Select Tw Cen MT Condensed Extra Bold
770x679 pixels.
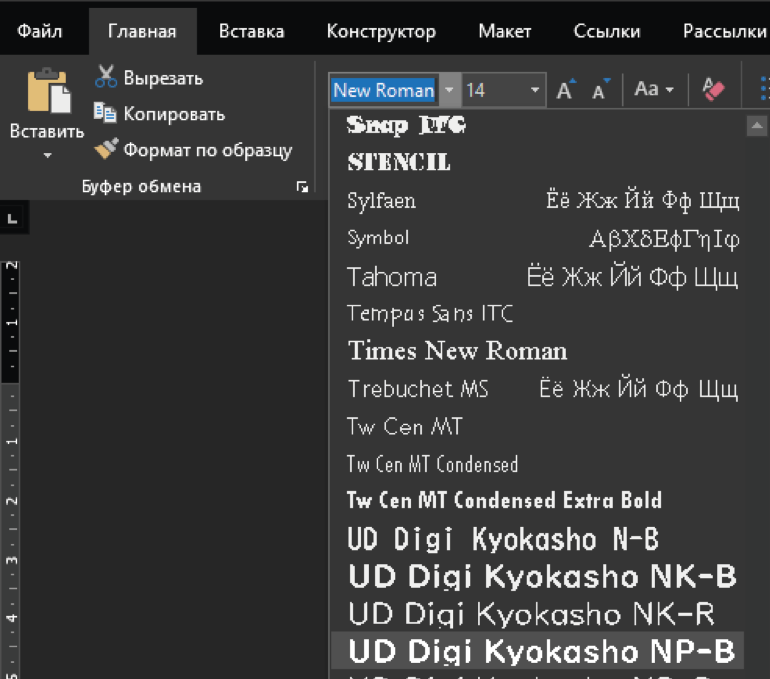pos(537,500)
